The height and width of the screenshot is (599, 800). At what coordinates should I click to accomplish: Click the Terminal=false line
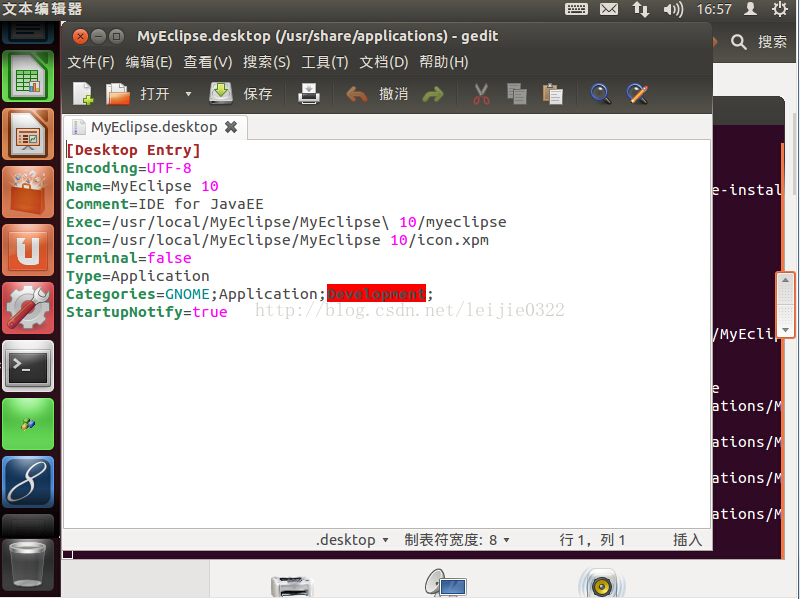pos(129,258)
